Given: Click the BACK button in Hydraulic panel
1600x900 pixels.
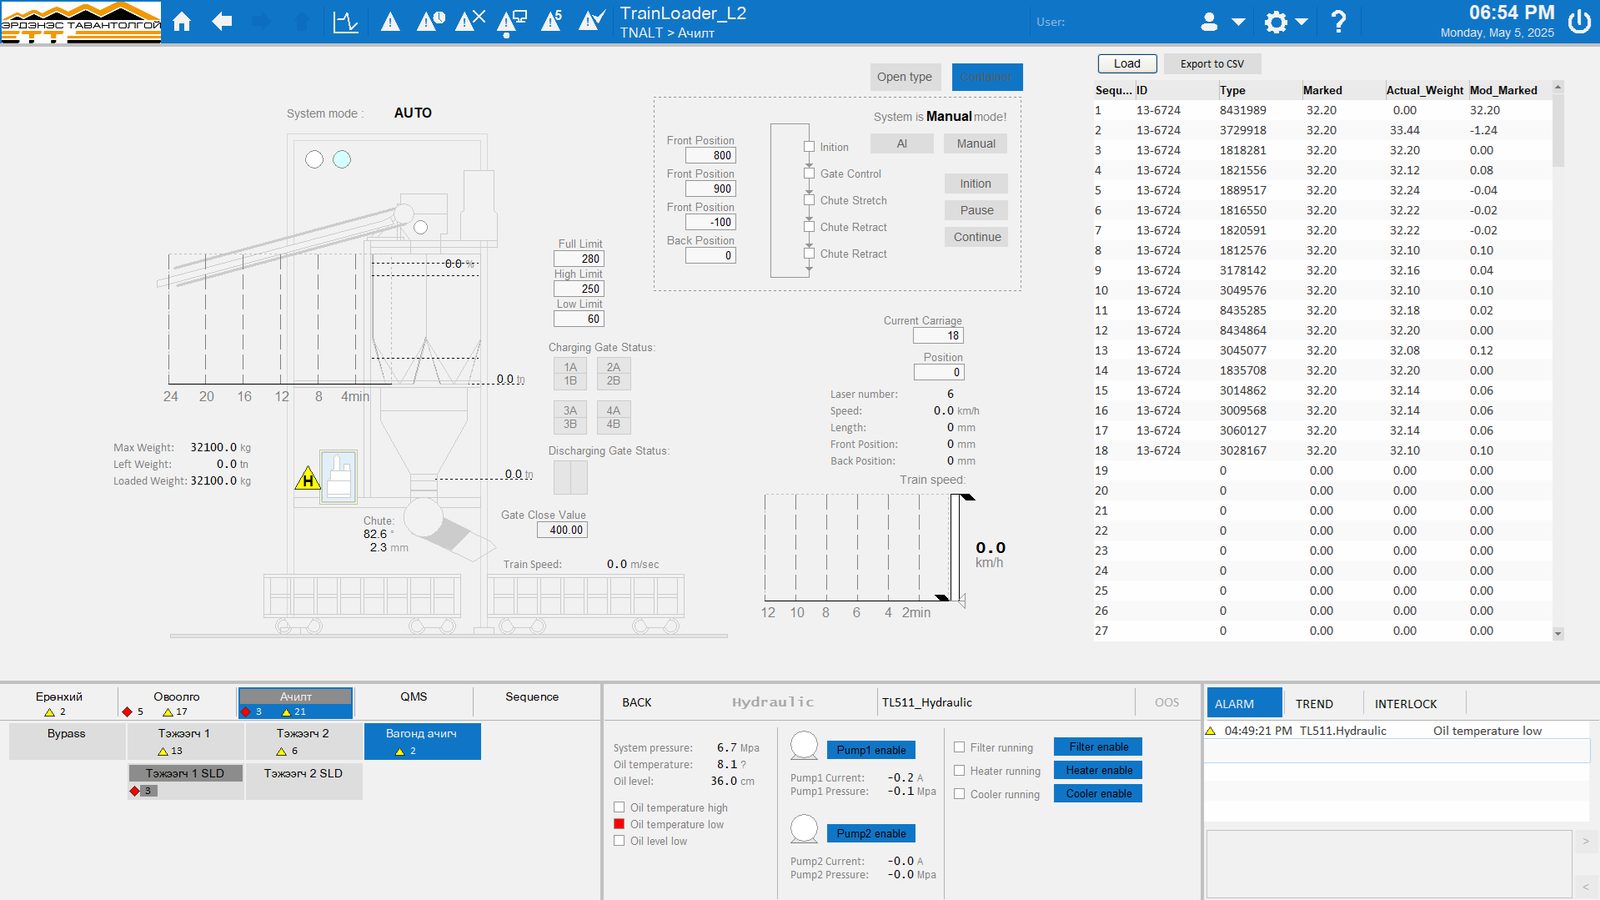Looking at the screenshot, I should (x=637, y=703).
